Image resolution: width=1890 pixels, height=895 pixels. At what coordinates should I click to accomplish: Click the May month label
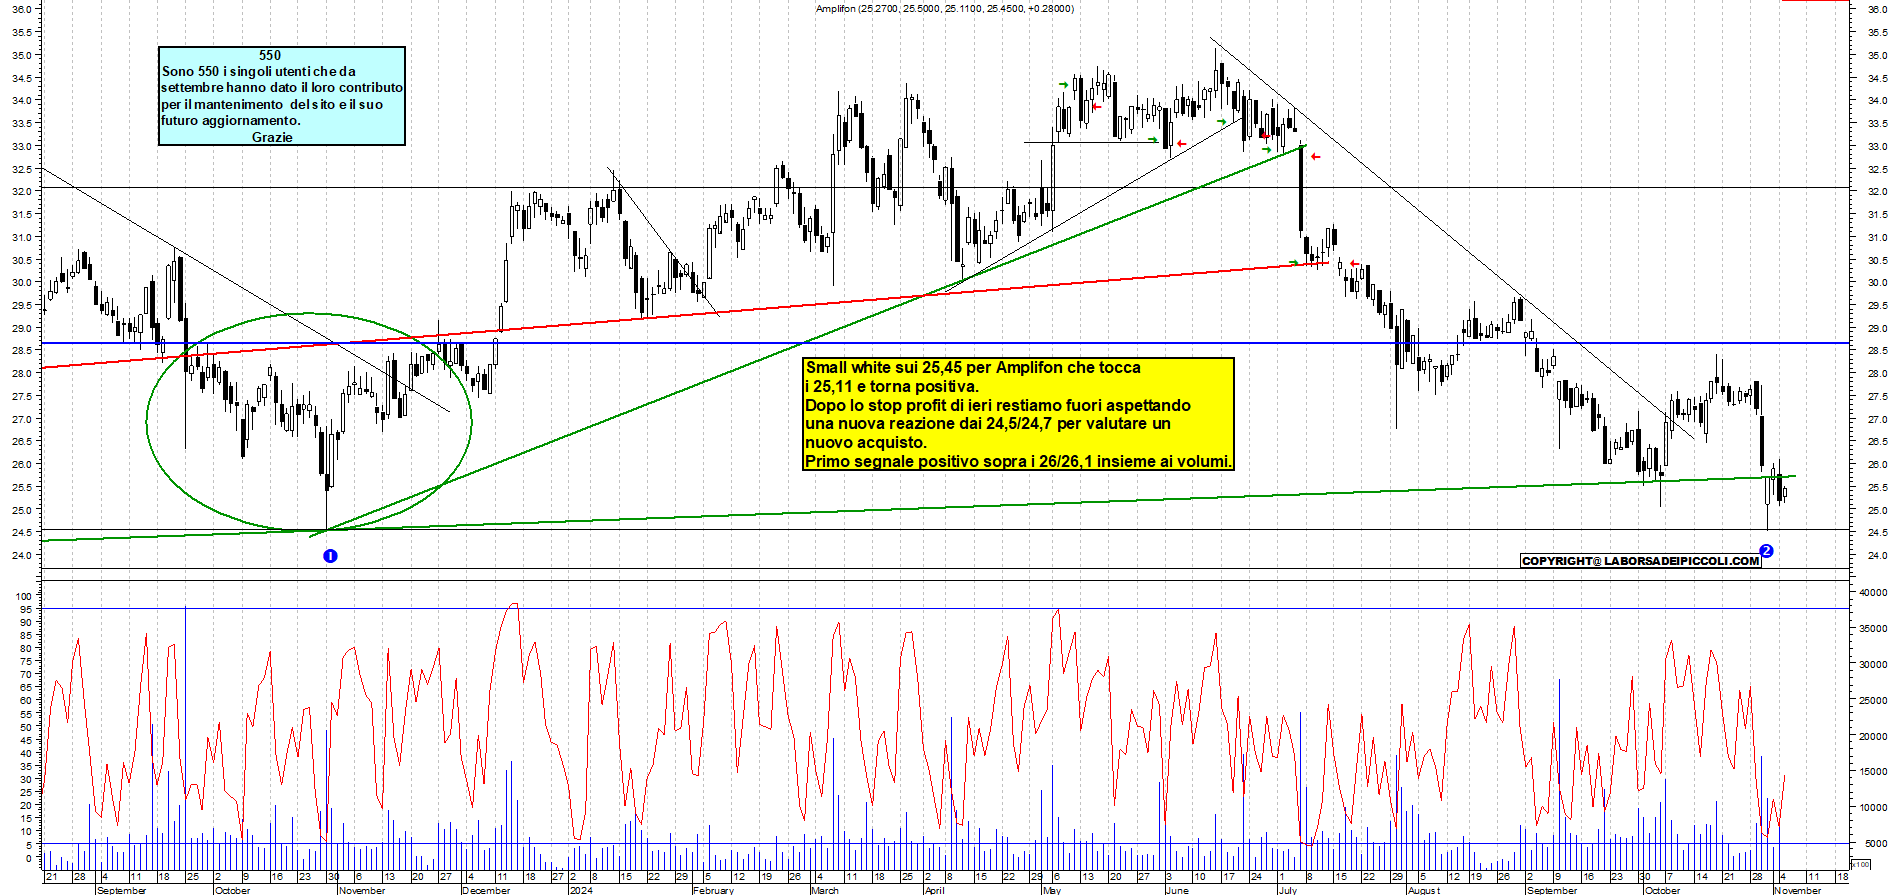[1052, 890]
